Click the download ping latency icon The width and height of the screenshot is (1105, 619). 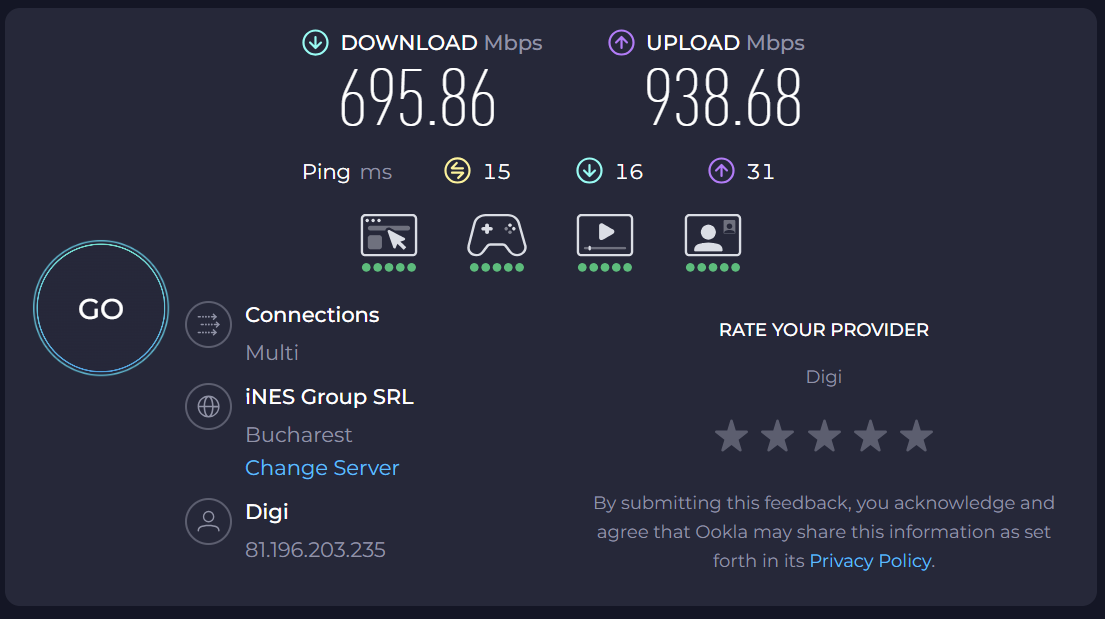(589, 172)
